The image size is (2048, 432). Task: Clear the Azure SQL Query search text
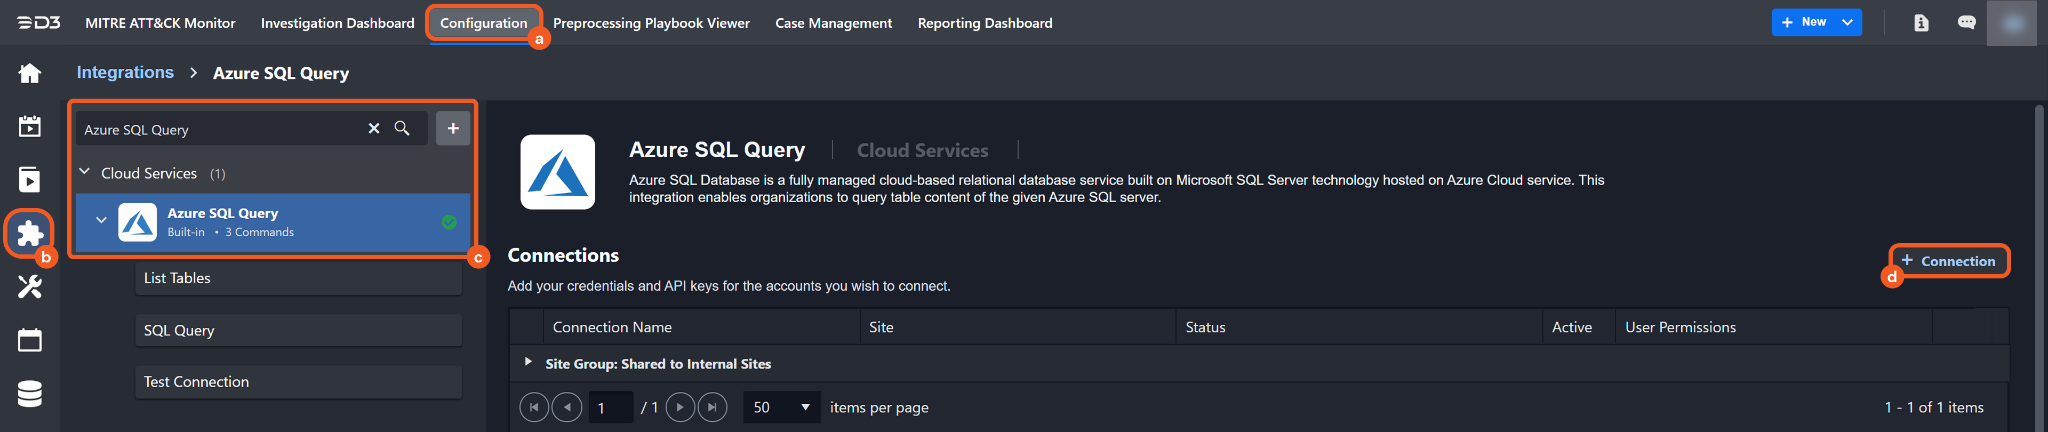pyautogui.click(x=374, y=129)
